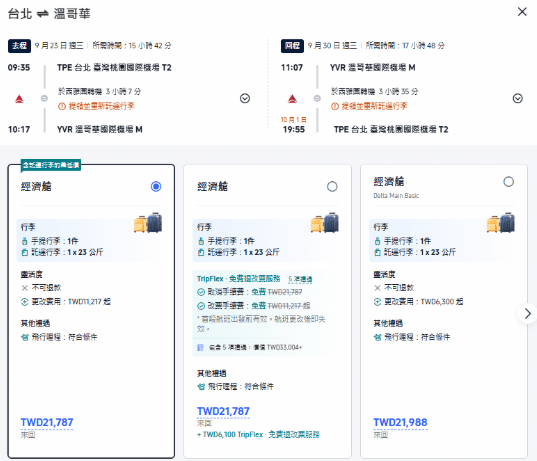Viewport: 537px width, 461px height.
Task: Expand outbound flight layover details chevron
Action: click(245, 99)
